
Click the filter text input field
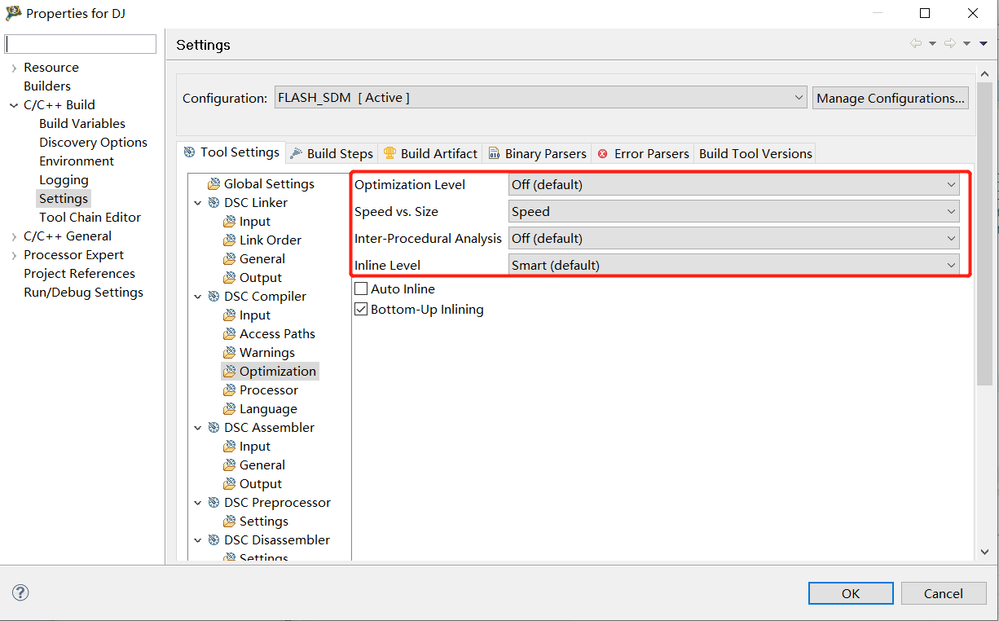[81, 44]
